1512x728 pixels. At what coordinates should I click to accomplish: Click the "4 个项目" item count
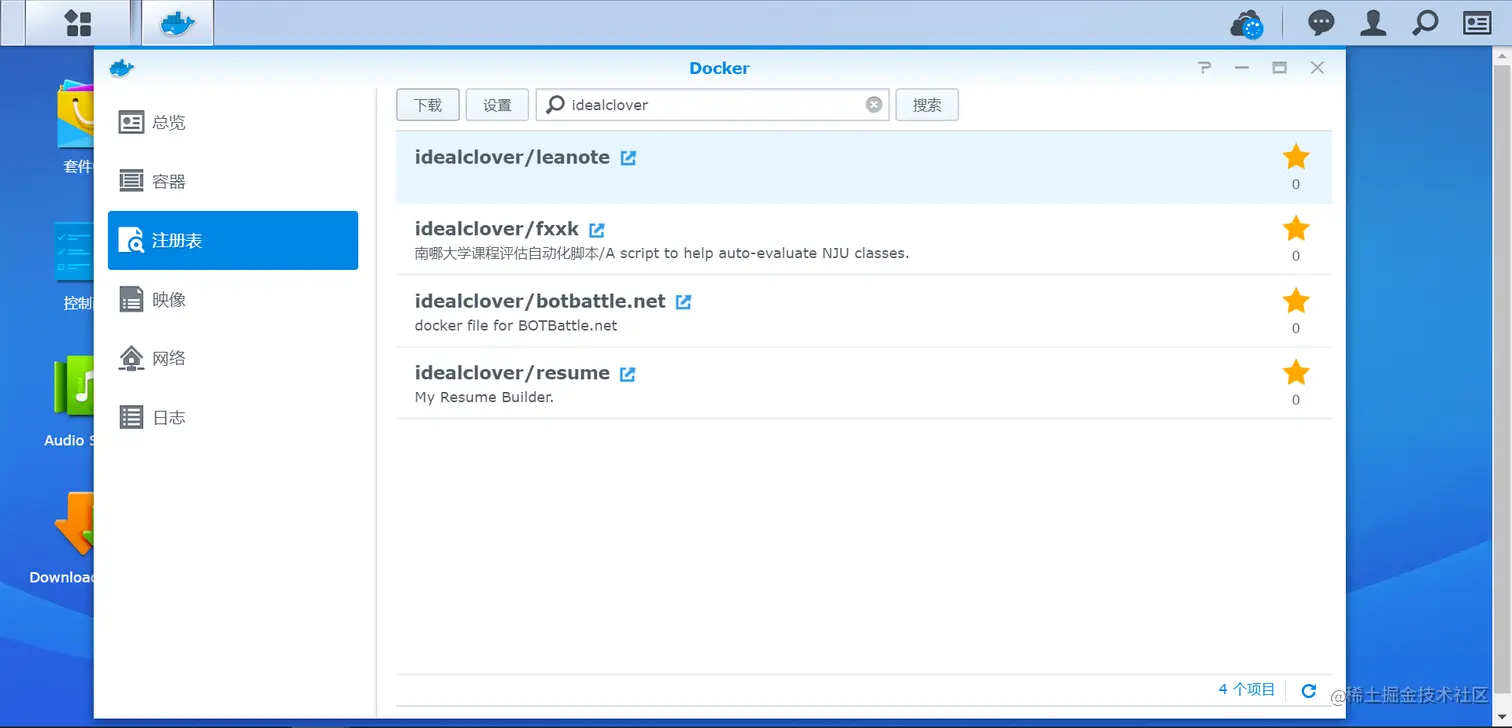[x=1247, y=690]
